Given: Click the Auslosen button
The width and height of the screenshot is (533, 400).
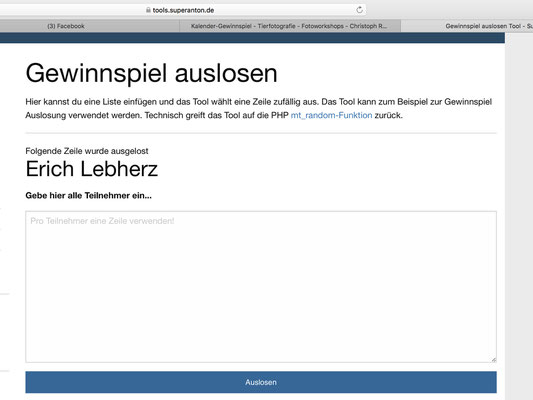Looking at the screenshot, I should click(x=261, y=382).
